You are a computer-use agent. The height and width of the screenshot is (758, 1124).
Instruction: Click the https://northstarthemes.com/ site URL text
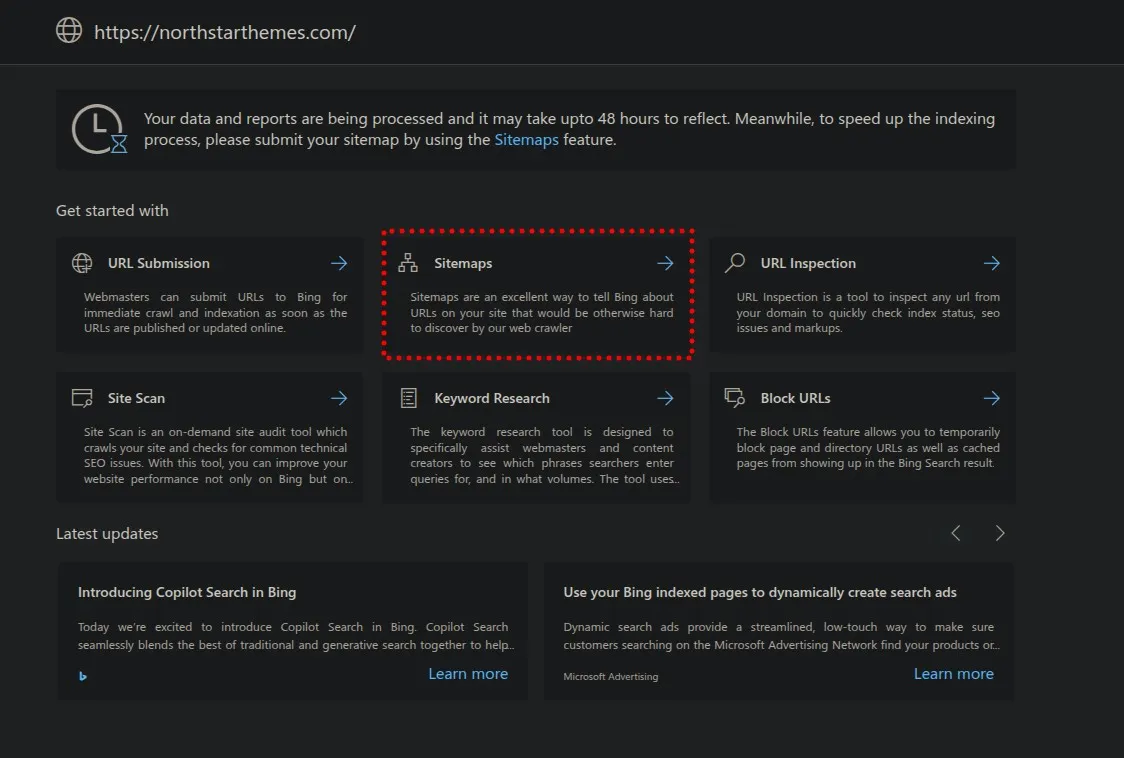coord(224,32)
